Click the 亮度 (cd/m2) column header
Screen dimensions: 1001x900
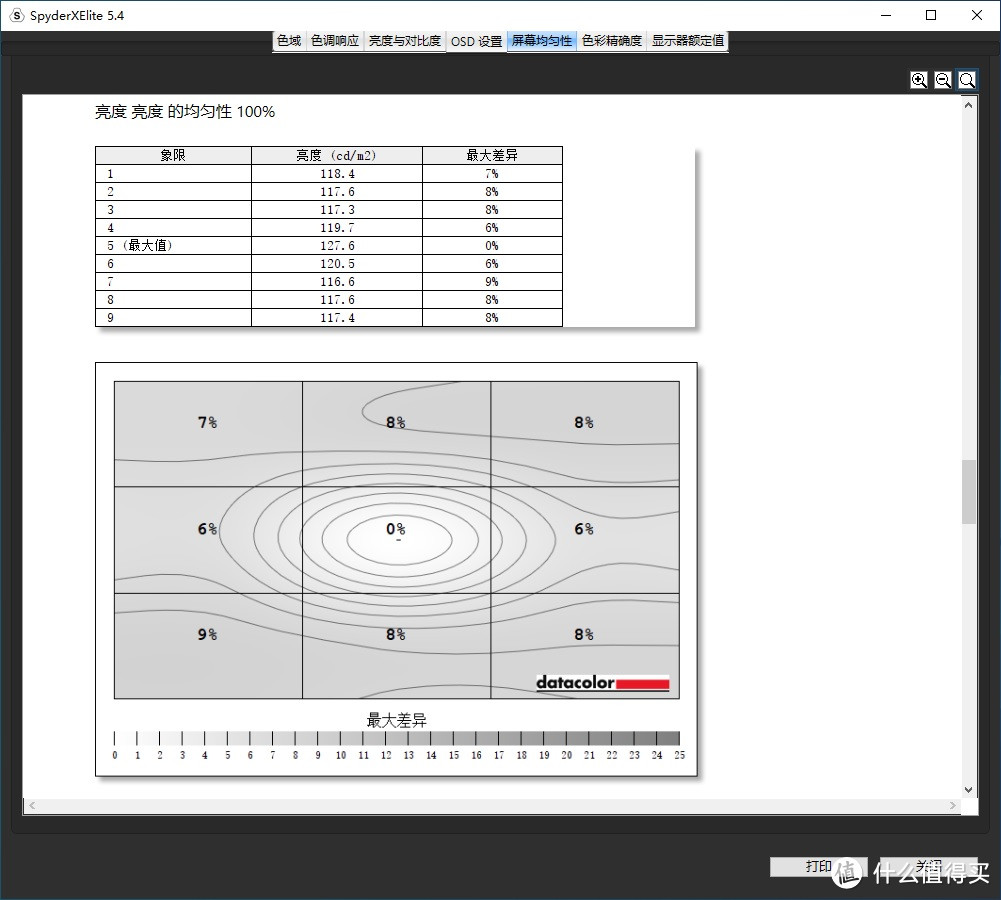[x=336, y=155]
